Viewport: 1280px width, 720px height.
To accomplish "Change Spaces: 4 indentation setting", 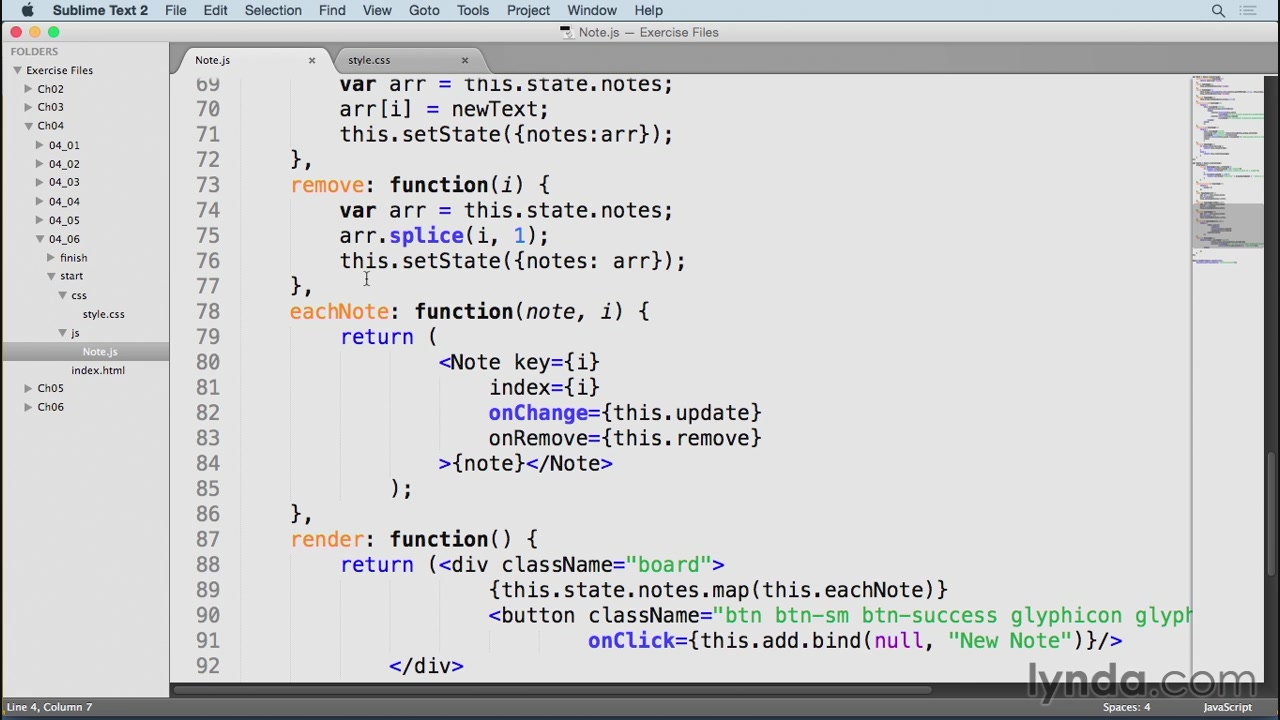I will pos(1127,707).
